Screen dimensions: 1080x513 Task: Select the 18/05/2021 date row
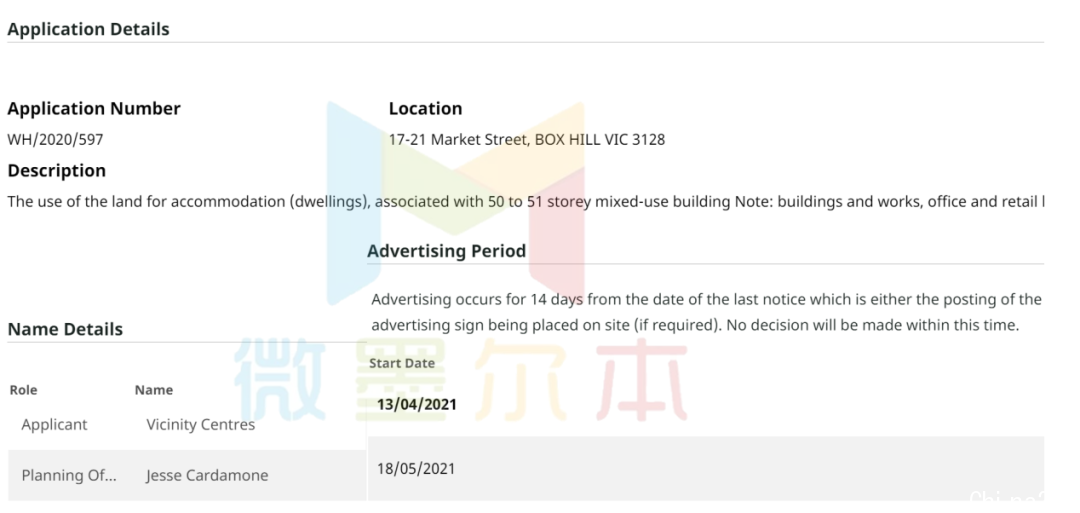[706, 468]
